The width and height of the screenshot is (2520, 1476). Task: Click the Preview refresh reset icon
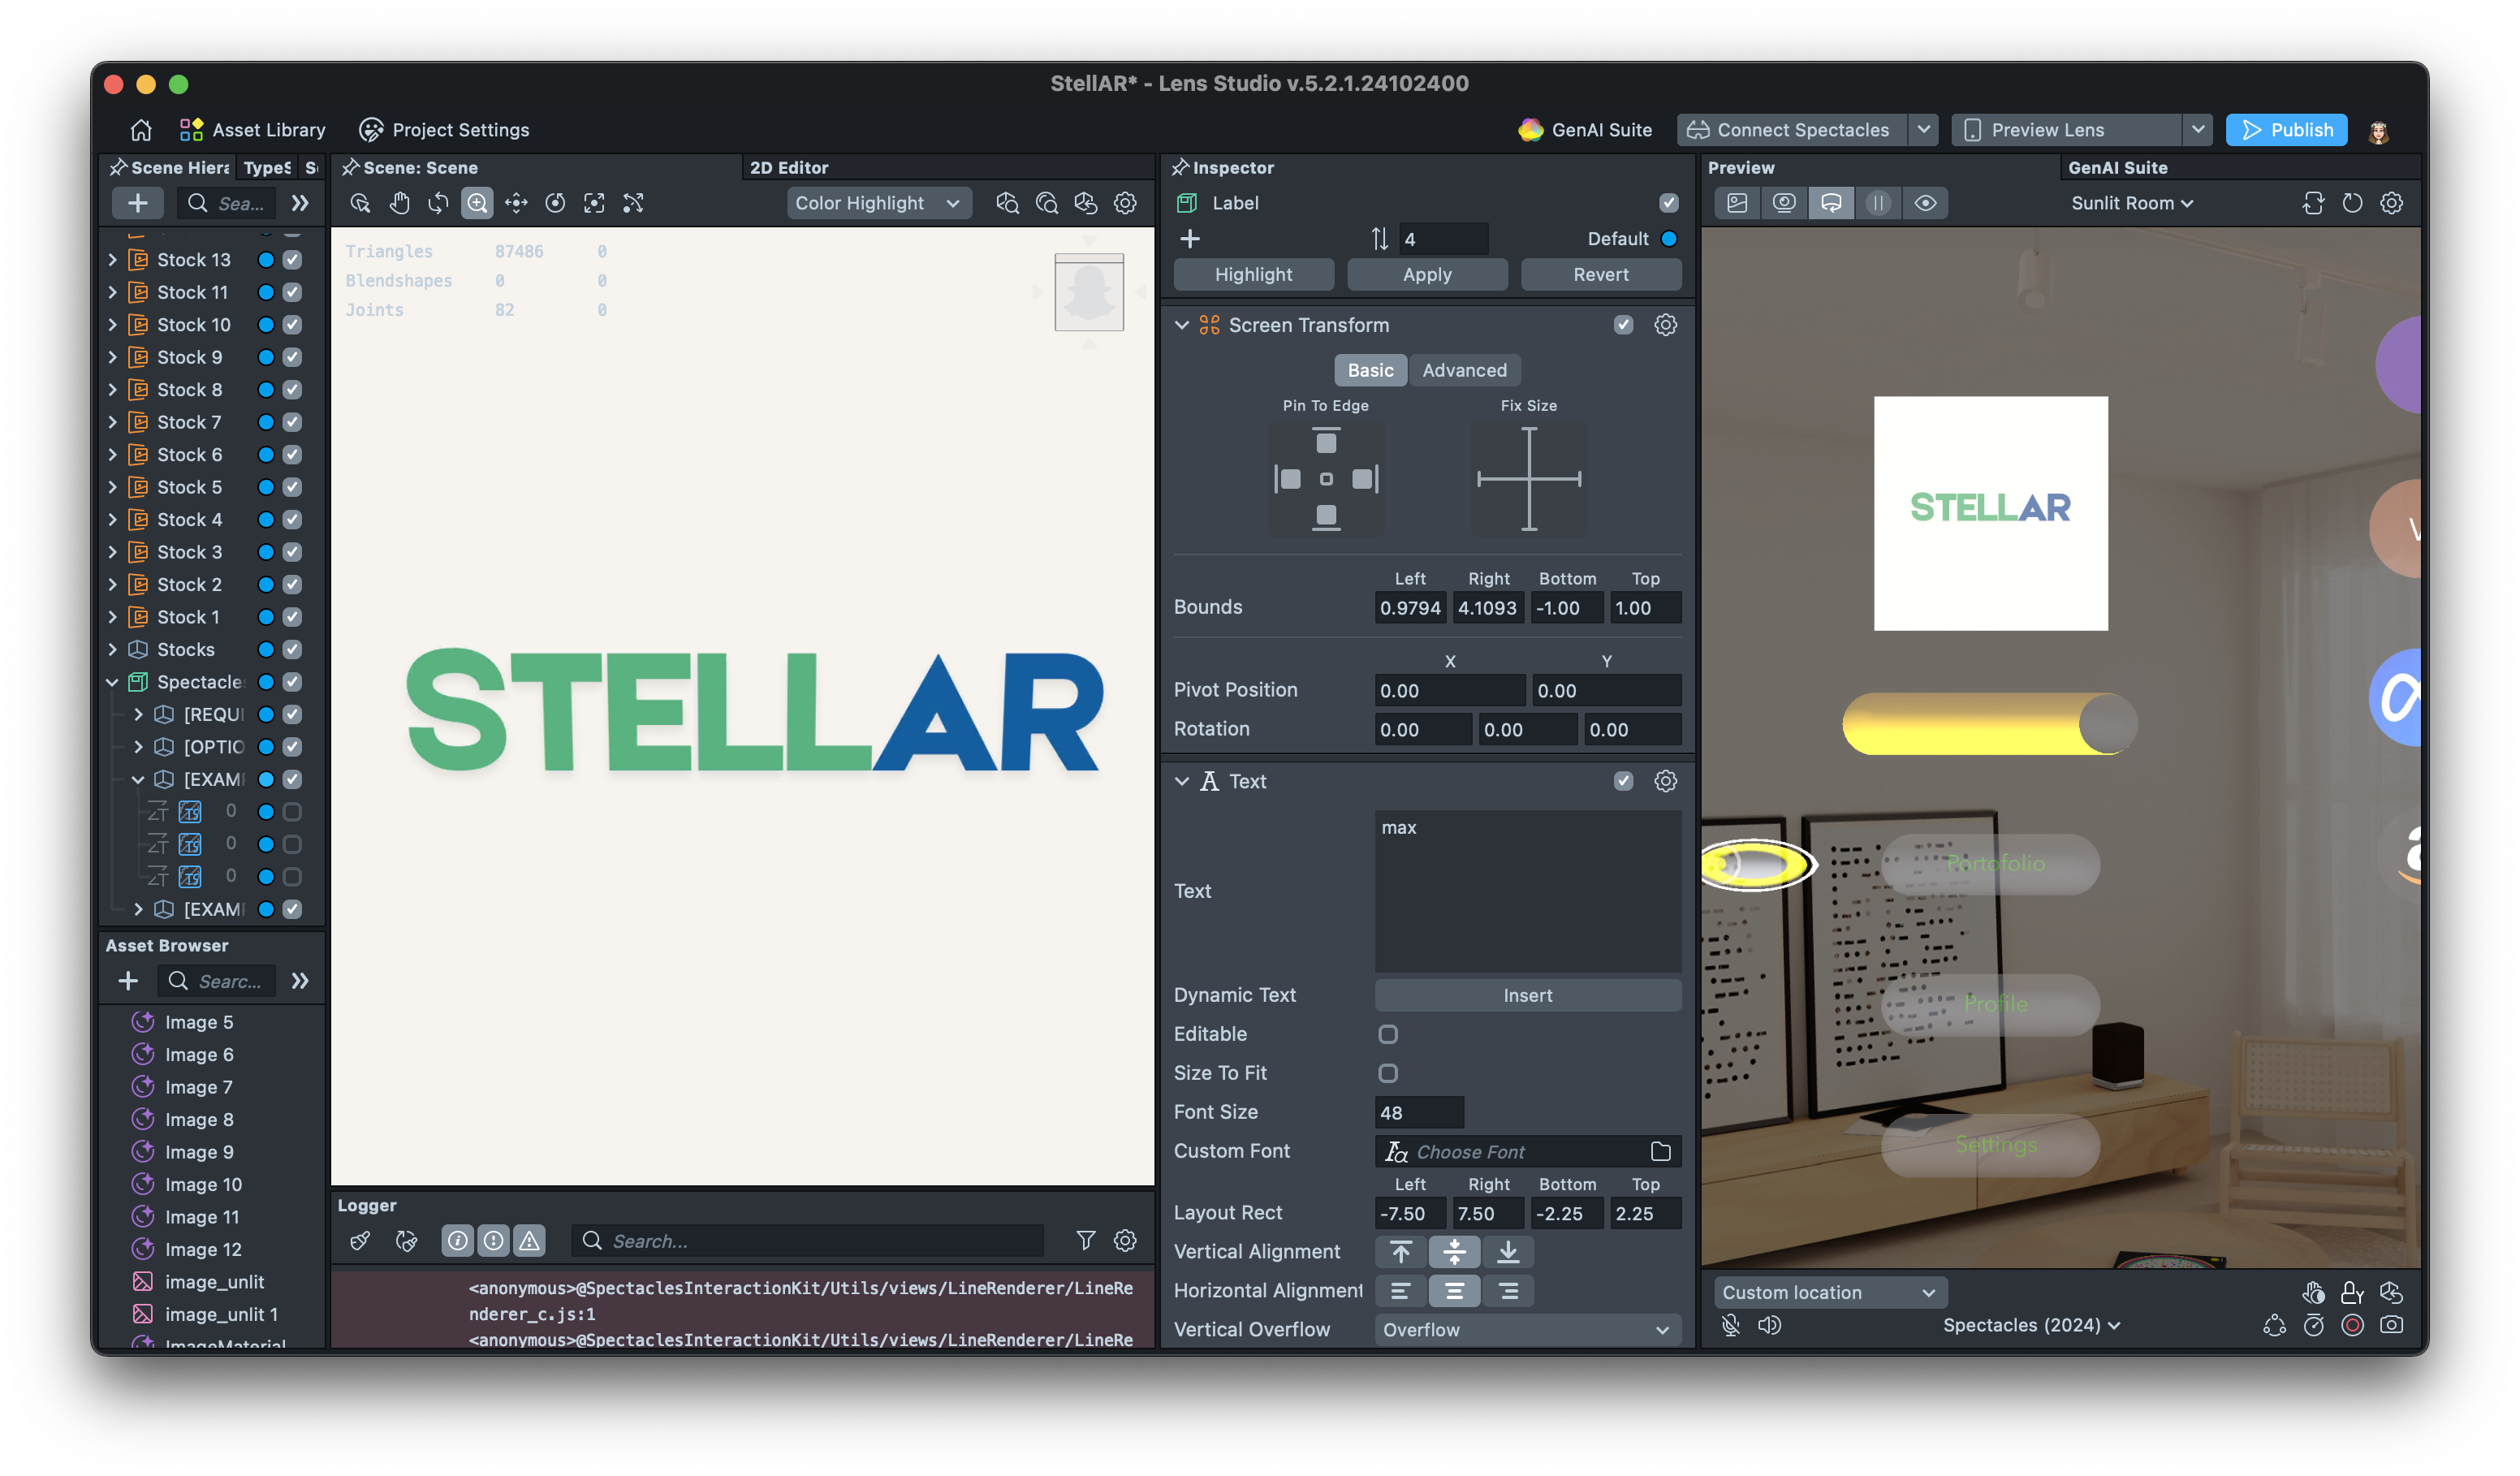[x=2352, y=203]
